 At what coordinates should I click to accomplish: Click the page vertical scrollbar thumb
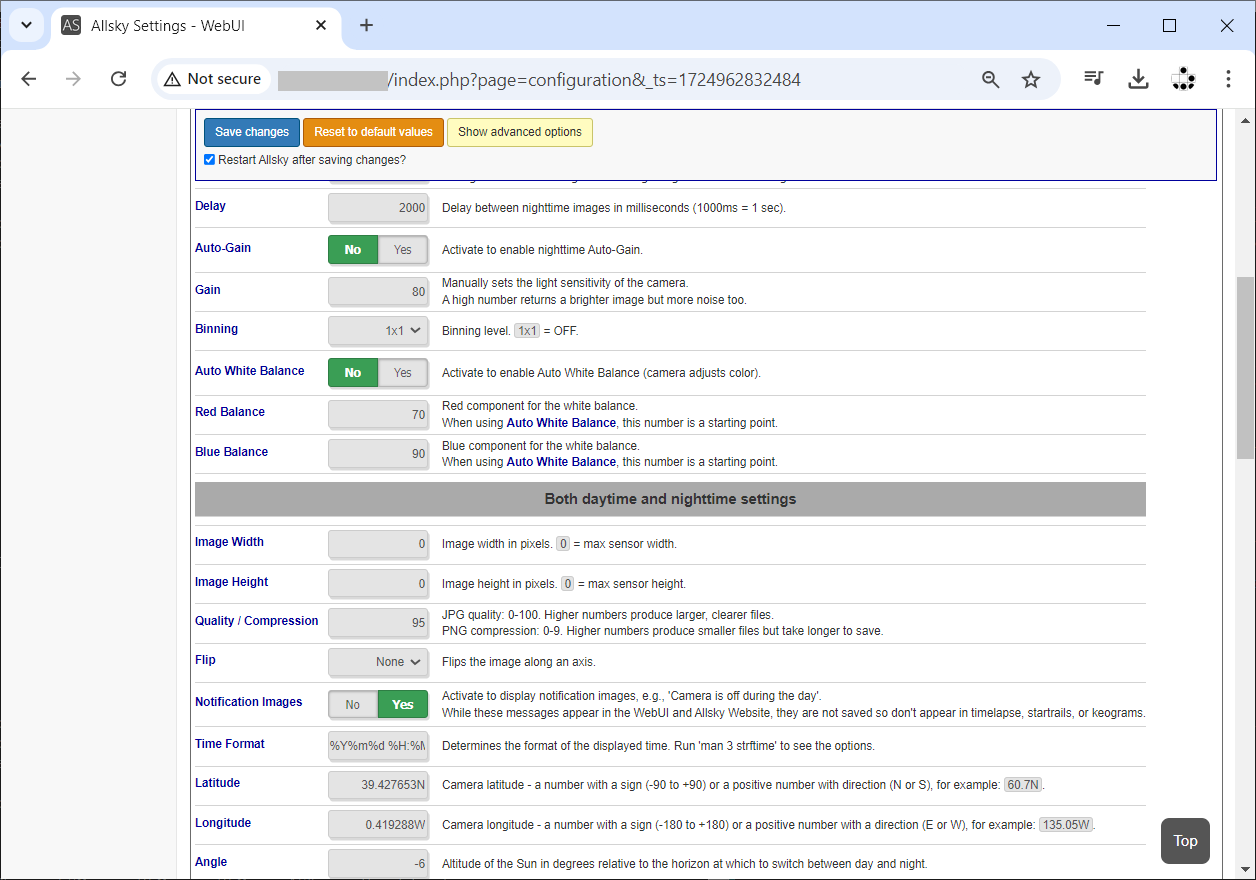click(1245, 366)
